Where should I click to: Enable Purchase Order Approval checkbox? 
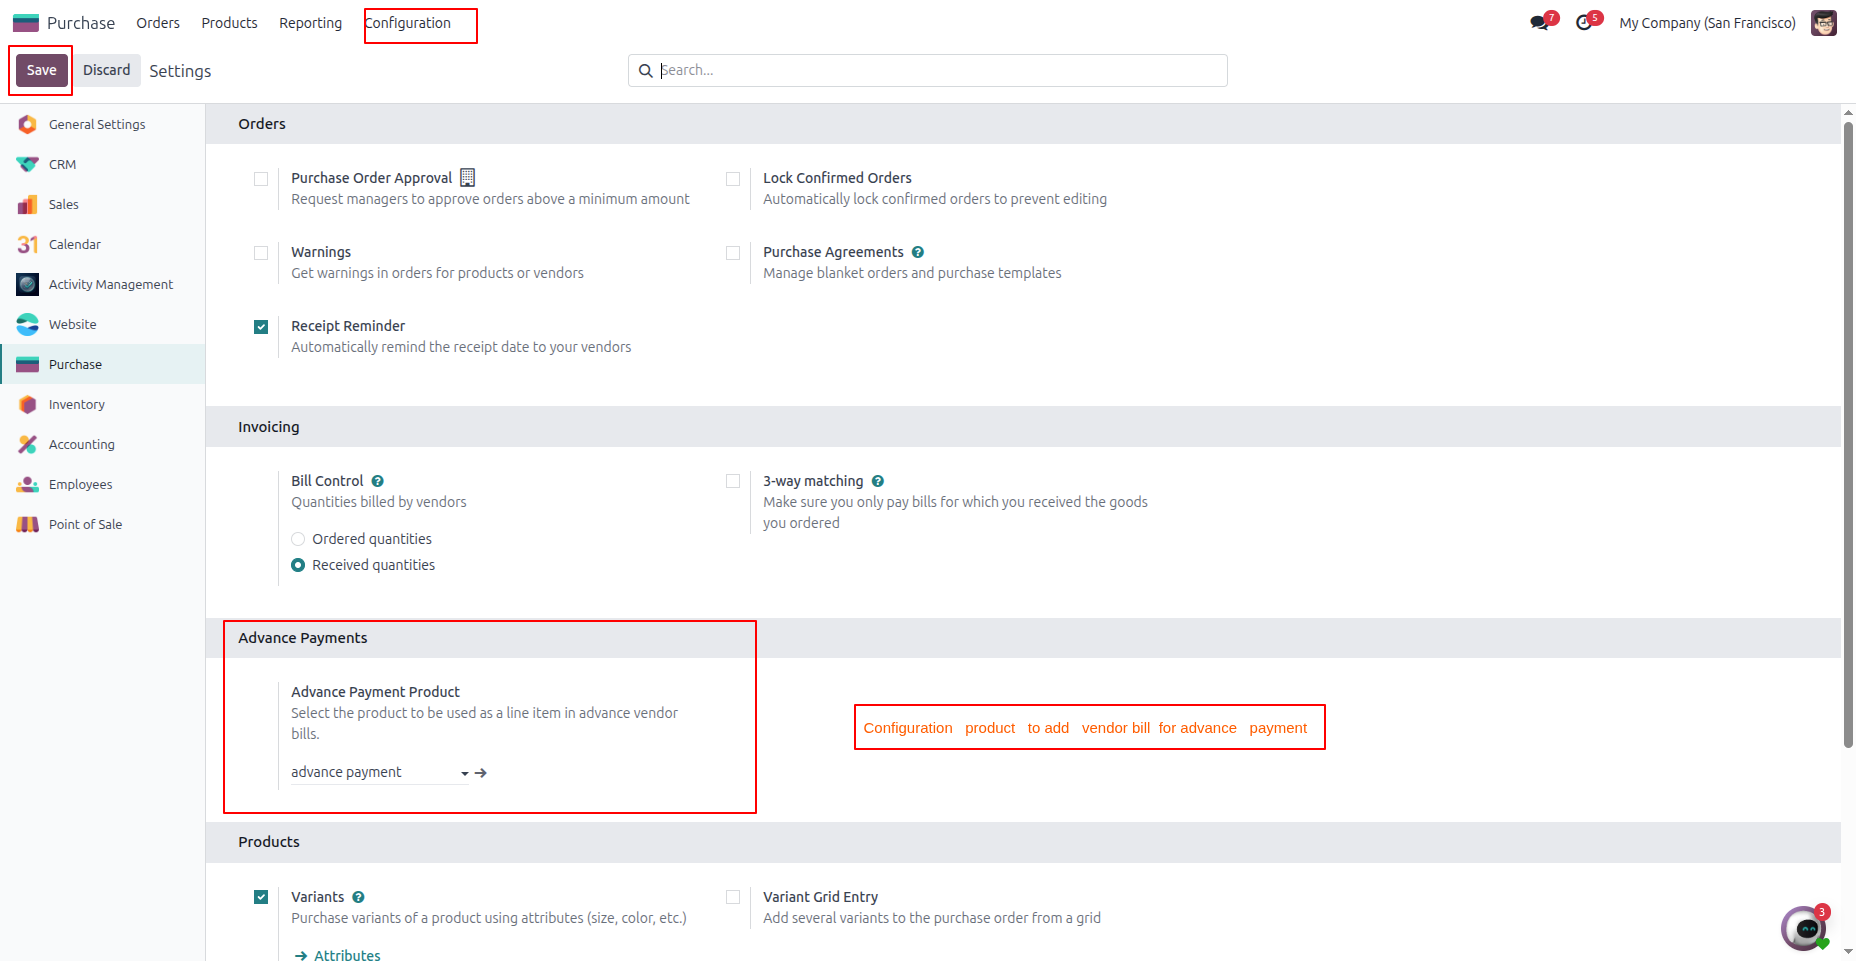[261, 179]
